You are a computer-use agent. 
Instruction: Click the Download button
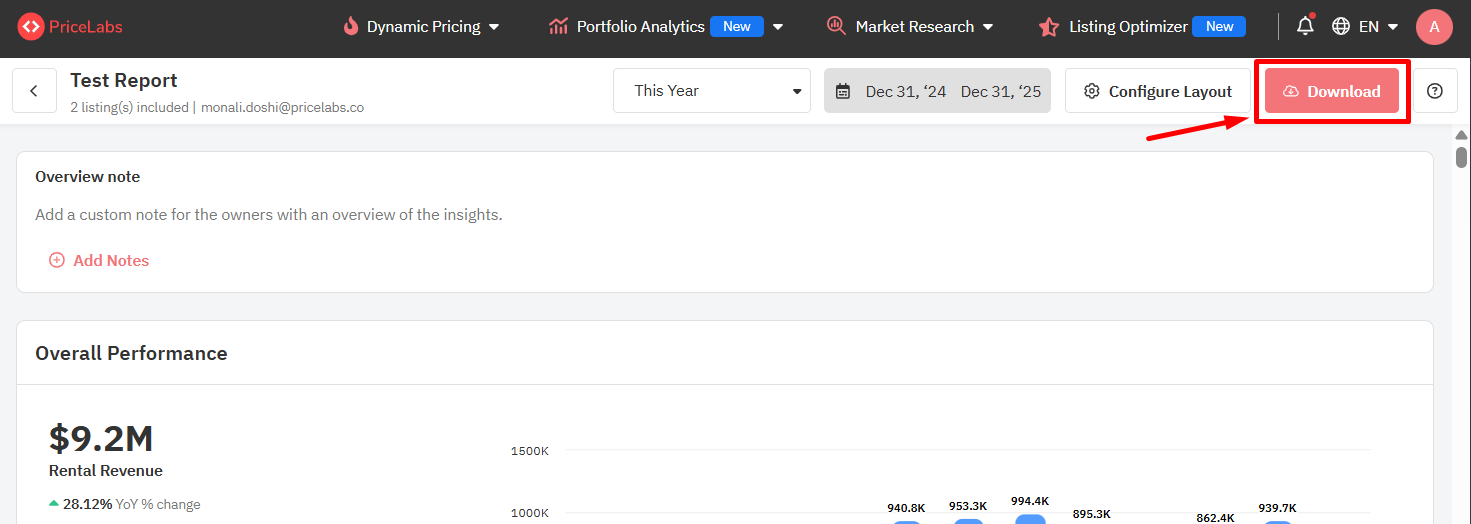pos(1331,91)
